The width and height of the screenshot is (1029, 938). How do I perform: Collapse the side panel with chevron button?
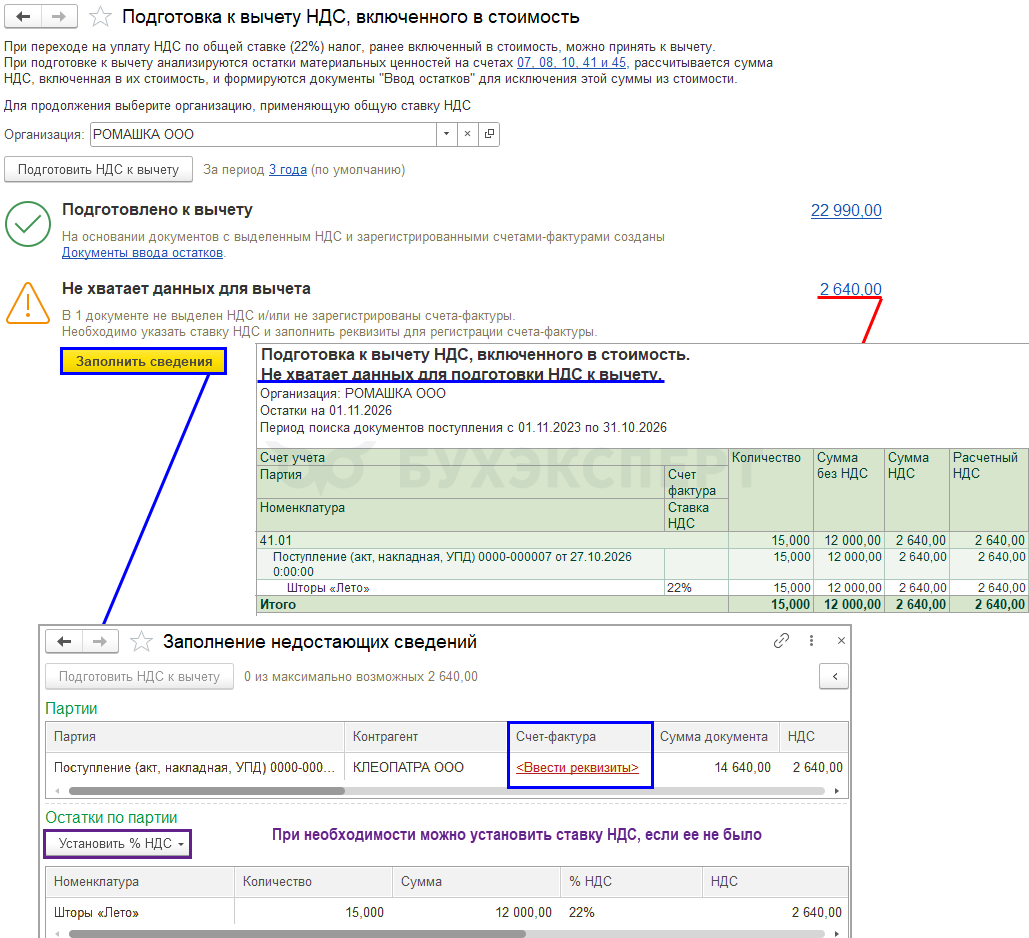[x=834, y=676]
